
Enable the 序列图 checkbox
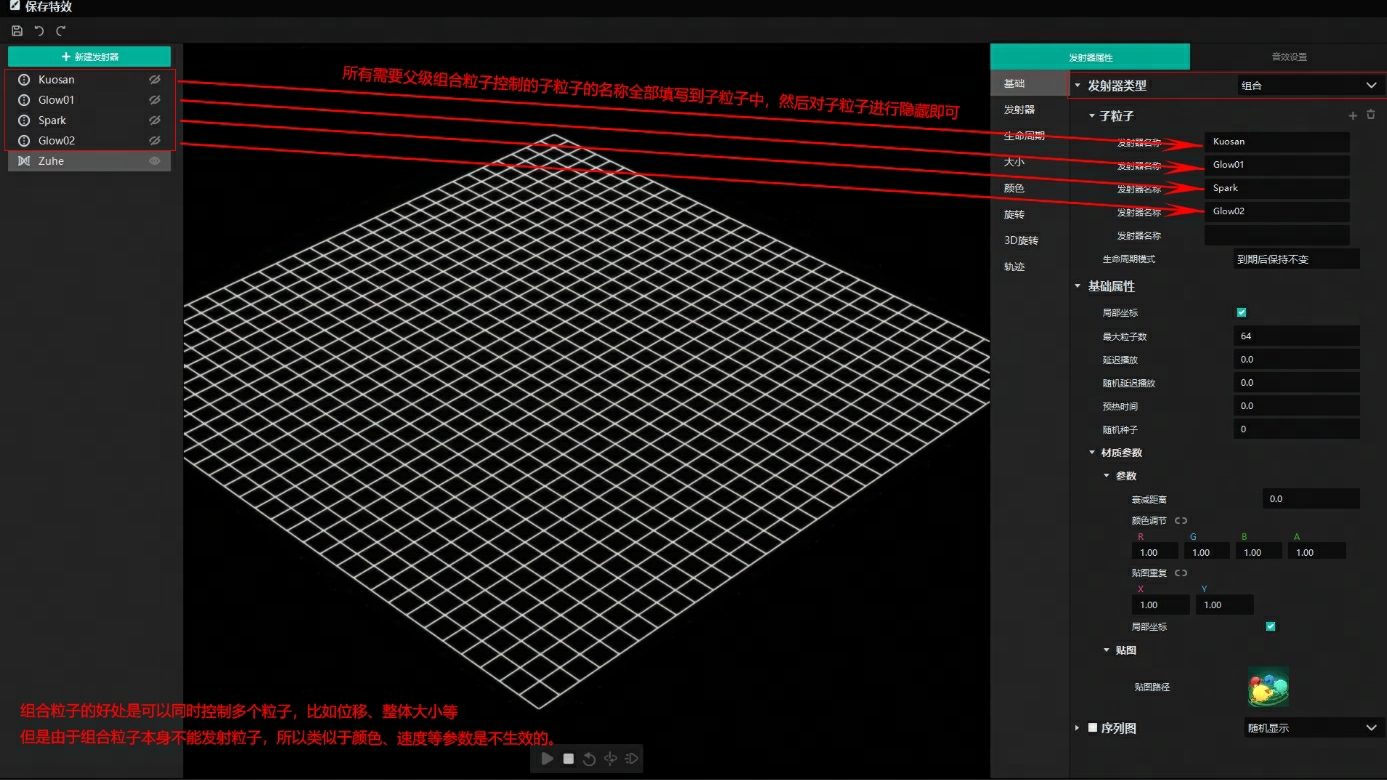click(x=1093, y=728)
